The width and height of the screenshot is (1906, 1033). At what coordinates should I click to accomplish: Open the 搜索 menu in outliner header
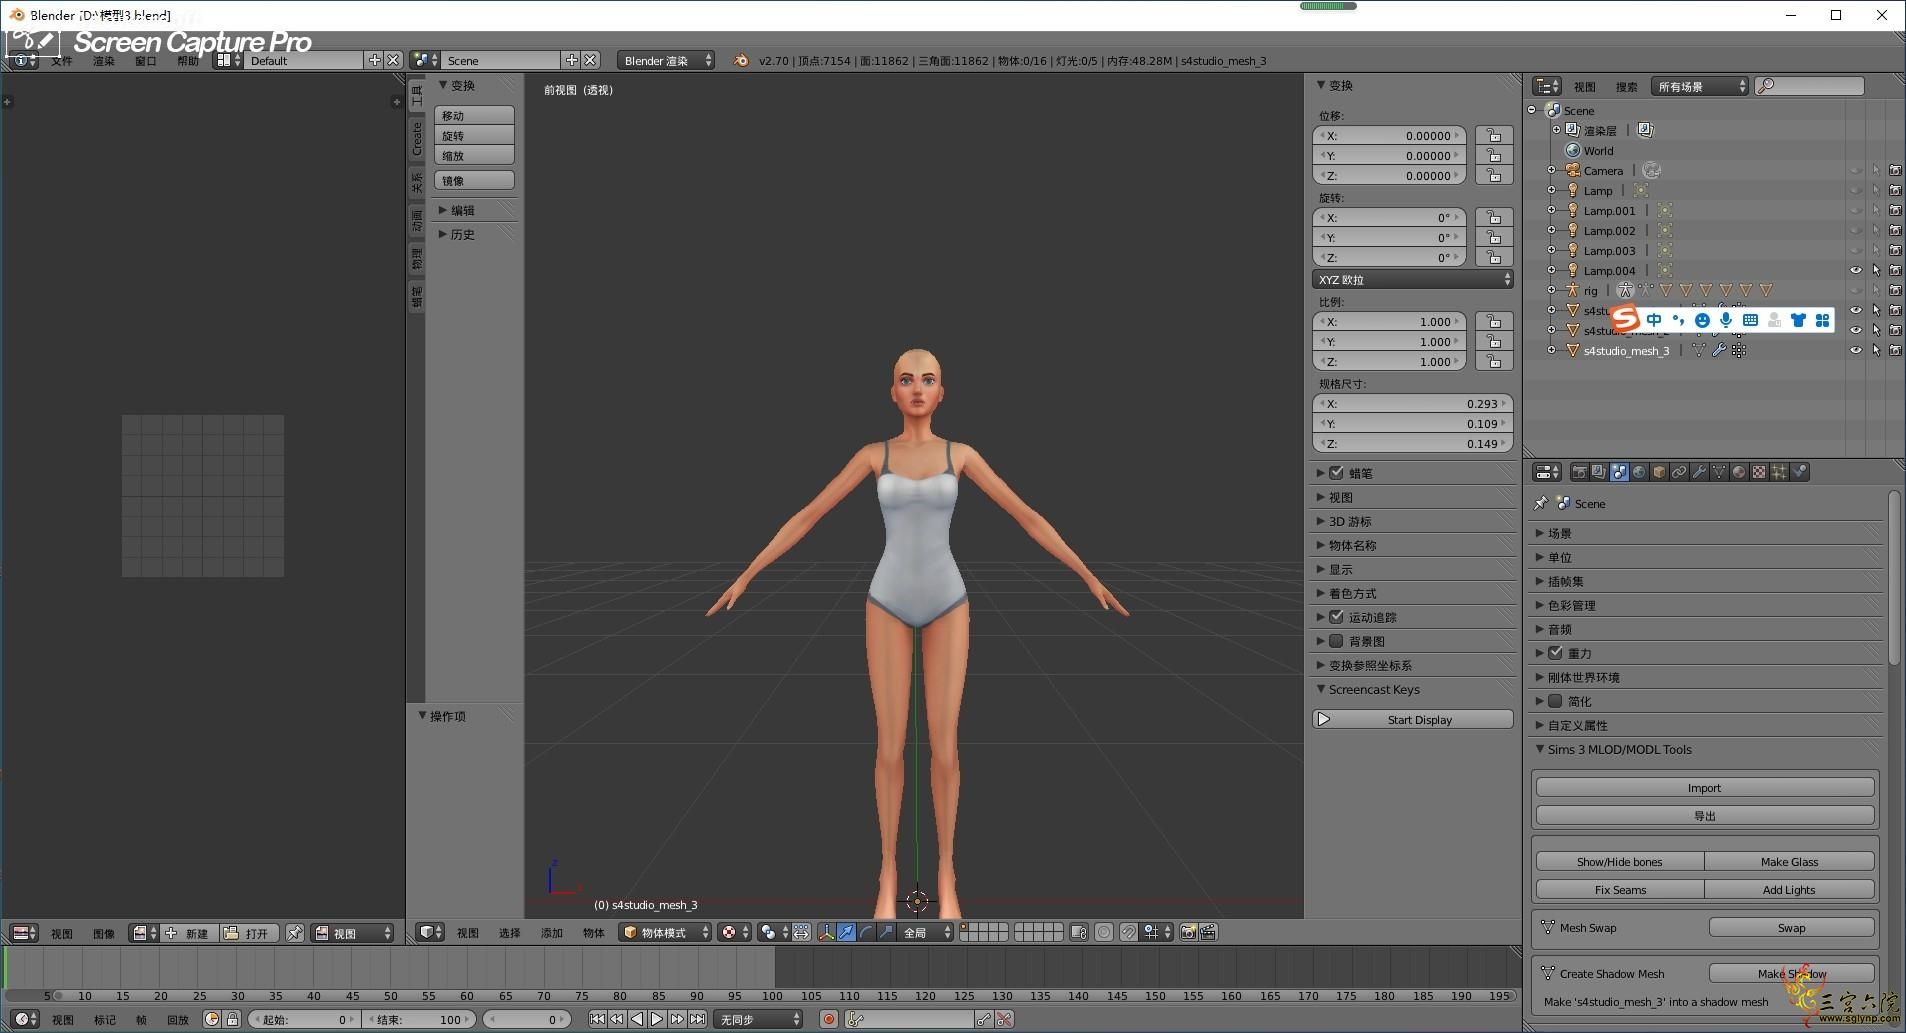tap(1627, 87)
